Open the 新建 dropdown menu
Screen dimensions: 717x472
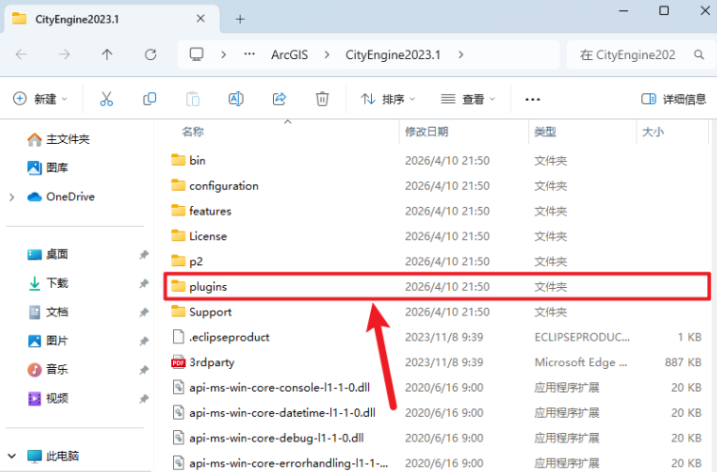coord(40,99)
